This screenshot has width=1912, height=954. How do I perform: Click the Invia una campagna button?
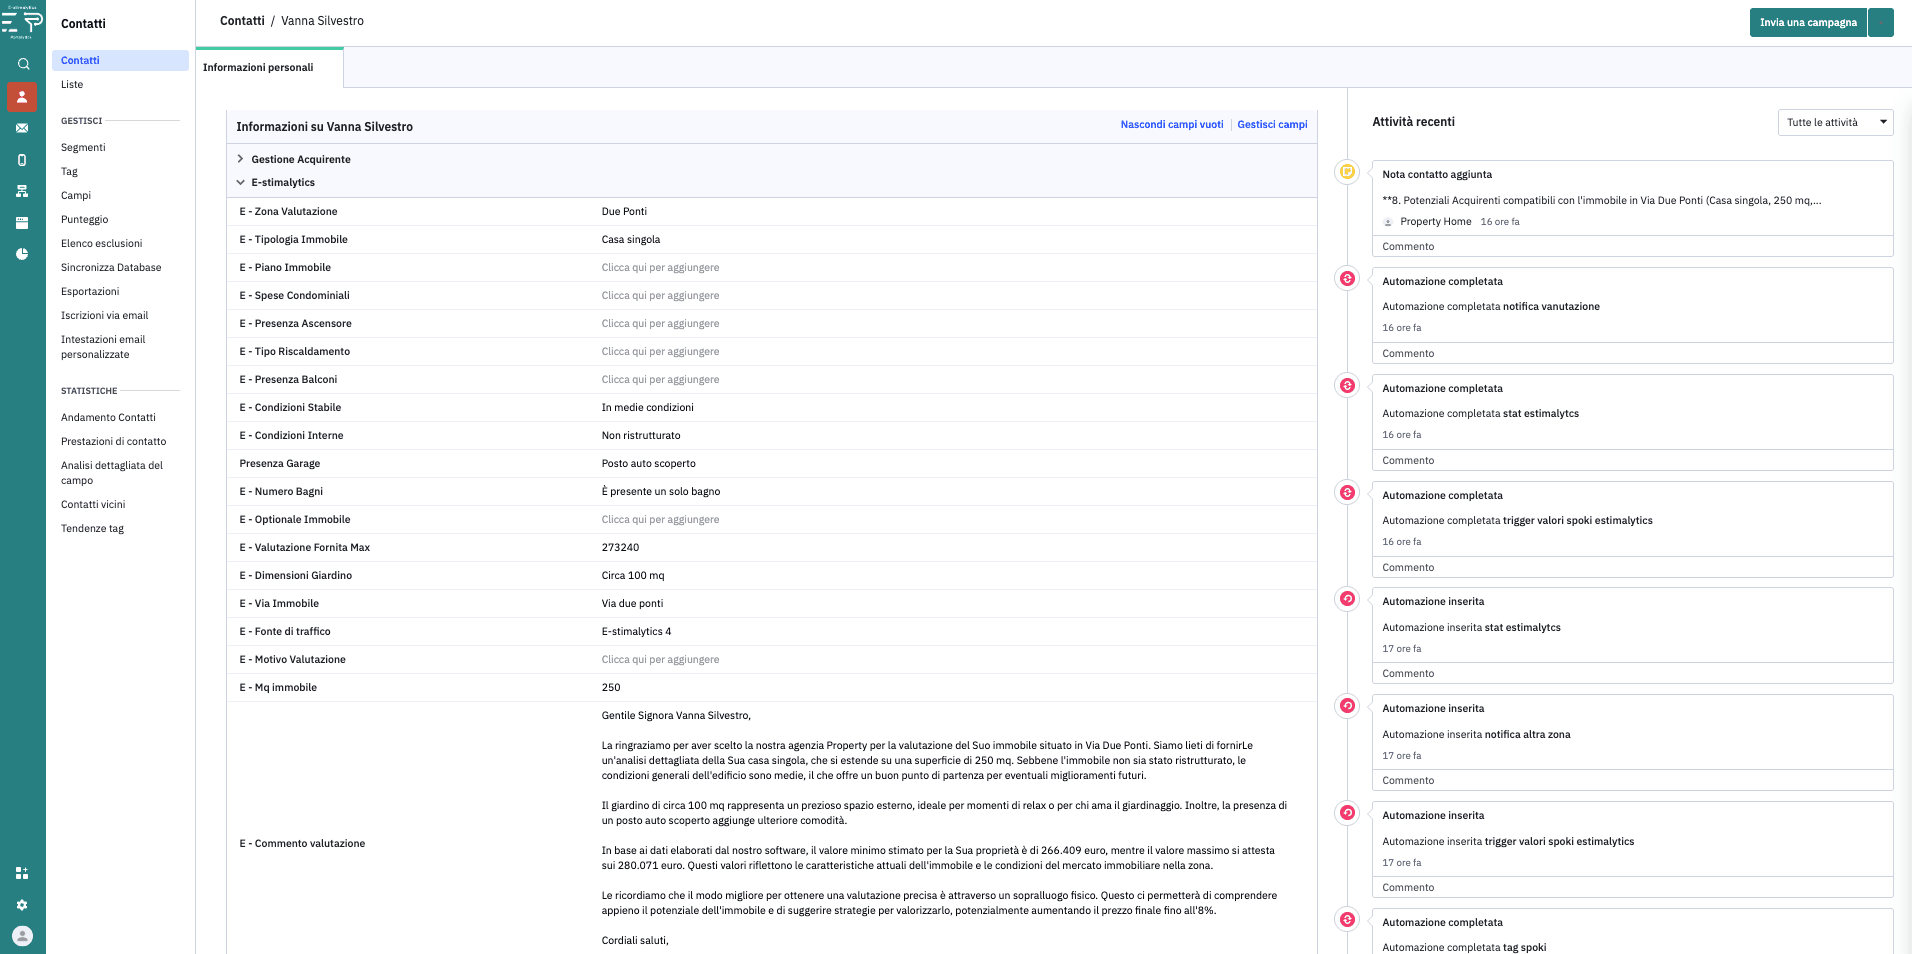1807,22
